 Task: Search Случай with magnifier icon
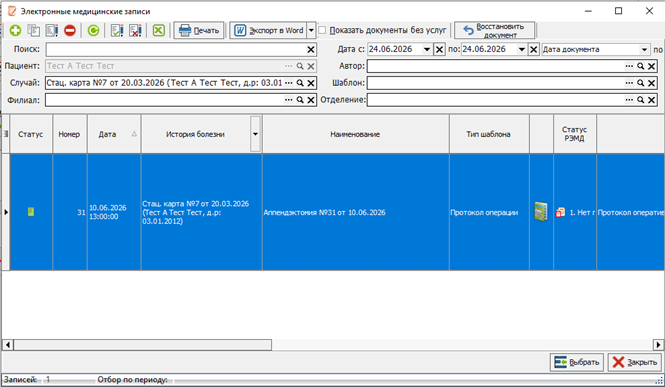tap(300, 83)
